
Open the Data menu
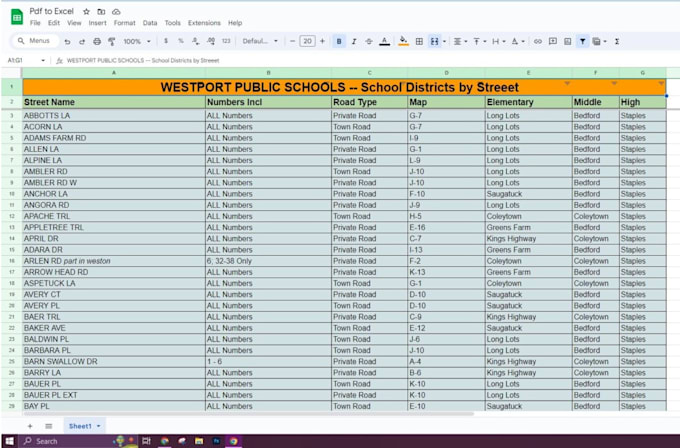point(150,23)
